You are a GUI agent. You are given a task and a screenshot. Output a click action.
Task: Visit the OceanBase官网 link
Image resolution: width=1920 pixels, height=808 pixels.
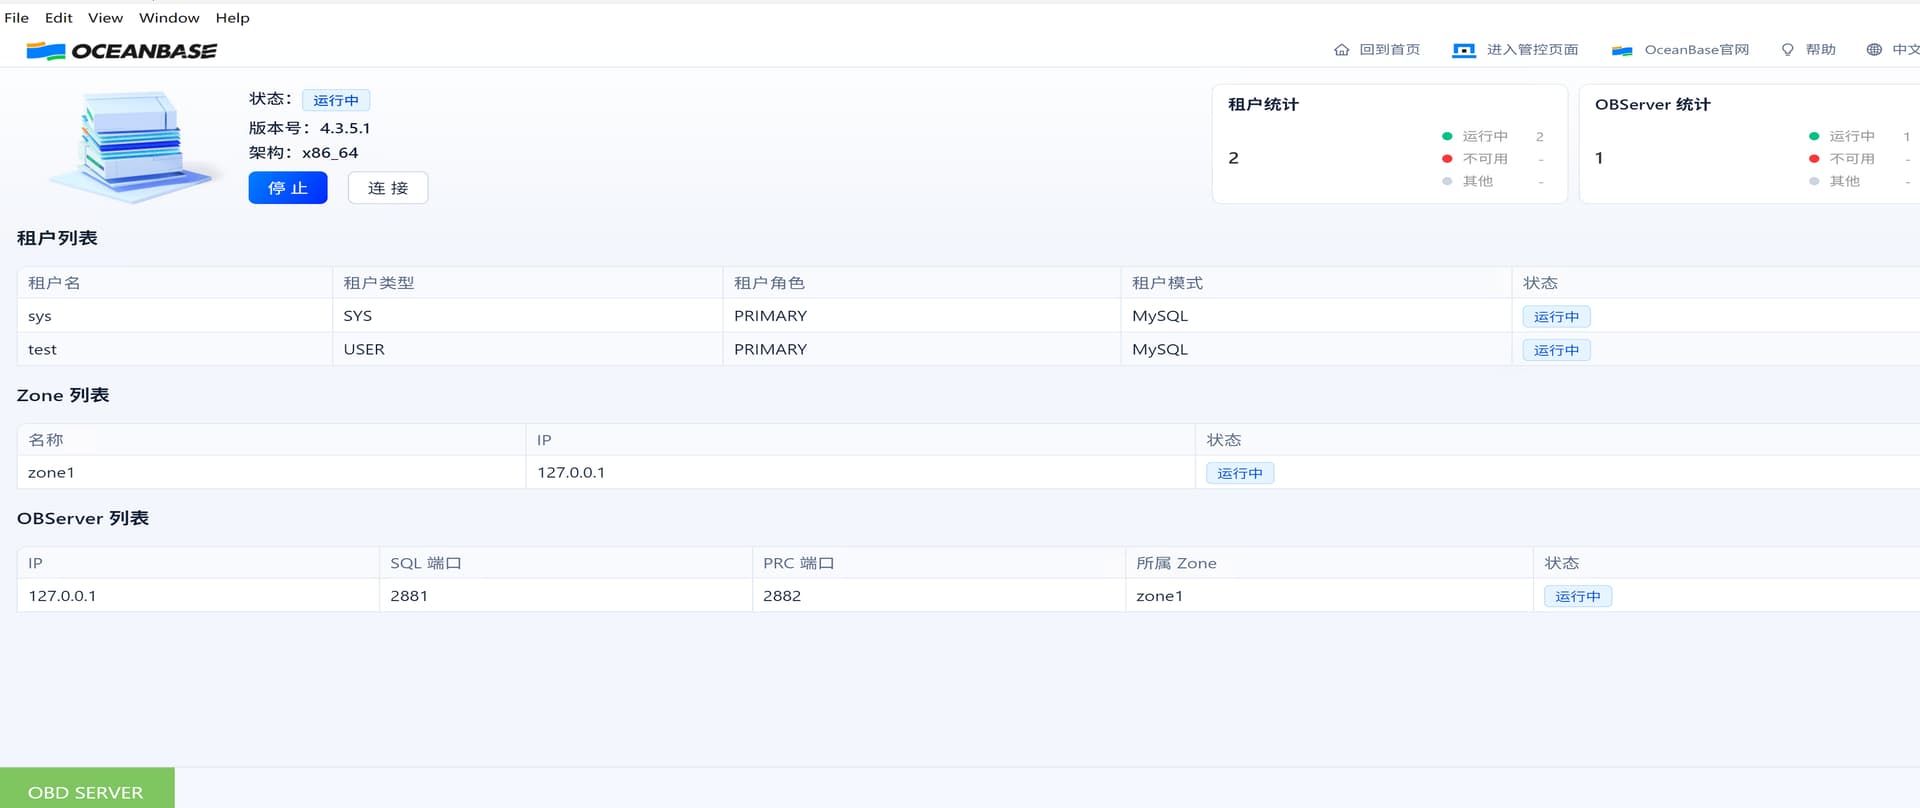click(1697, 50)
